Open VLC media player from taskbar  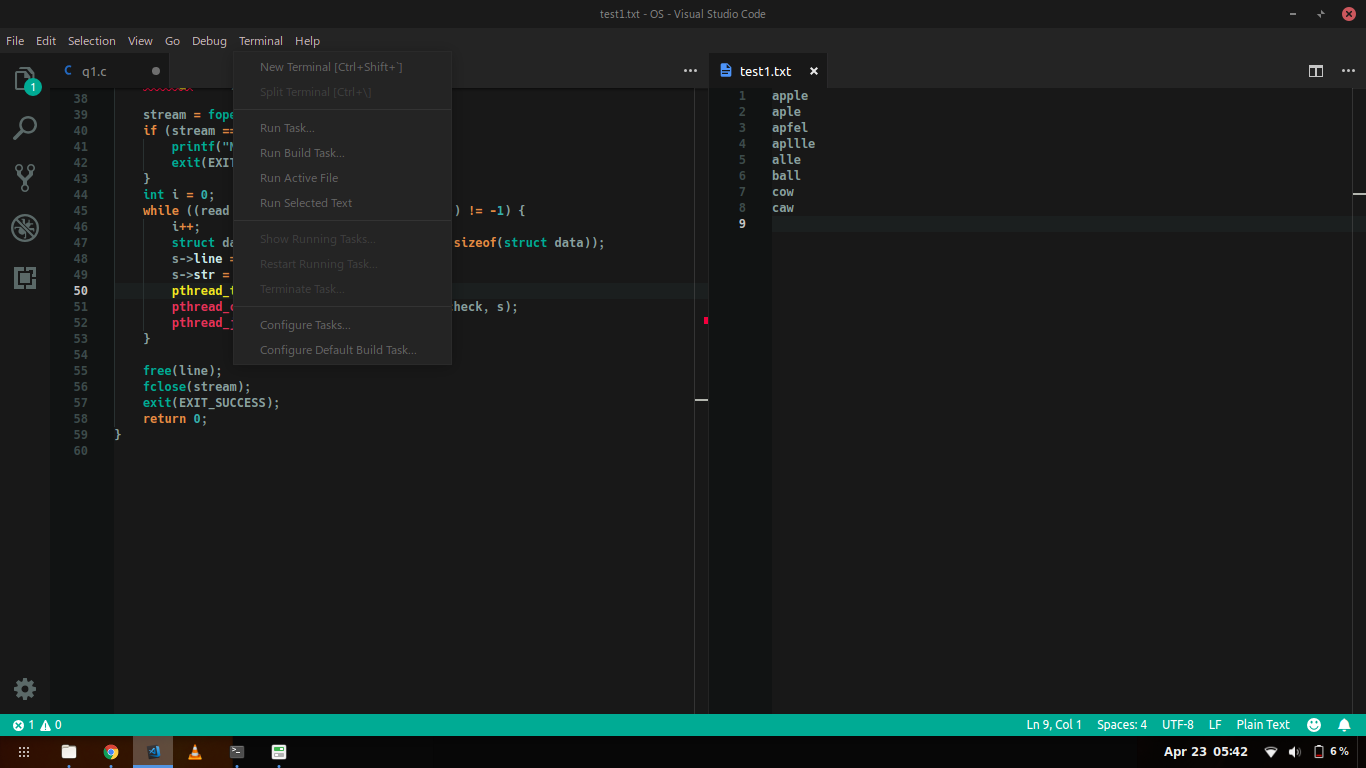195,752
